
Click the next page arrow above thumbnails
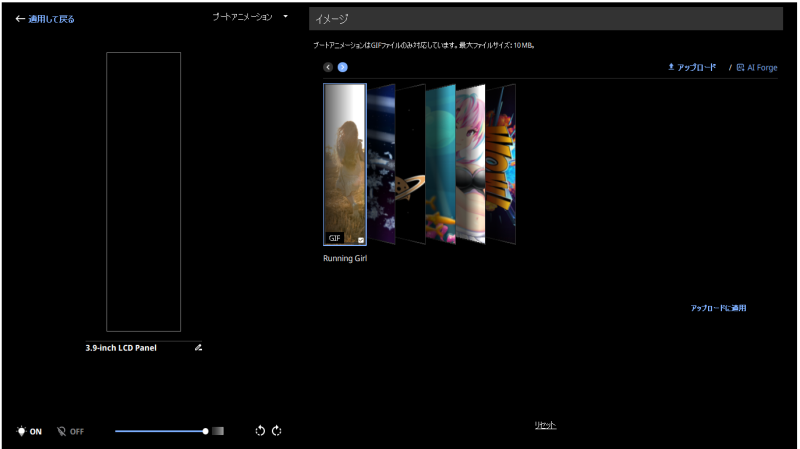point(342,67)
